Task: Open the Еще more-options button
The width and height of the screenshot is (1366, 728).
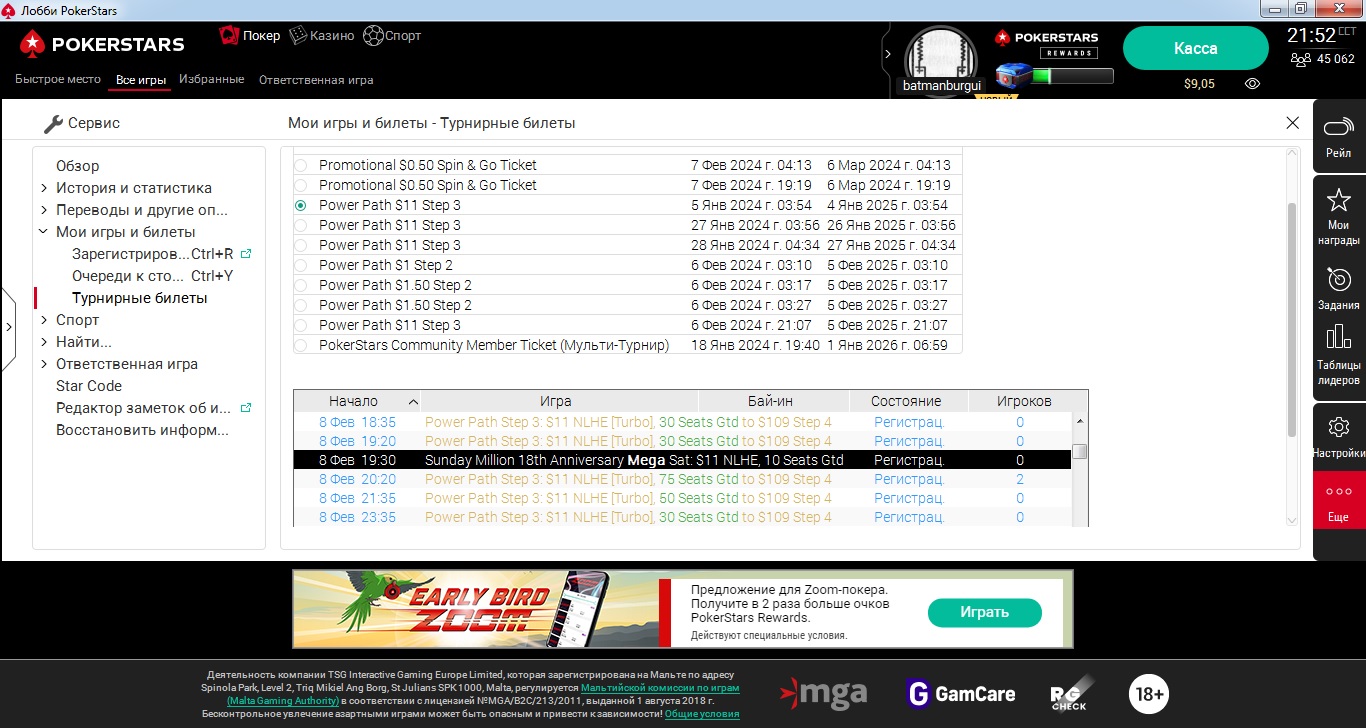Action: tap(1338, 500)
